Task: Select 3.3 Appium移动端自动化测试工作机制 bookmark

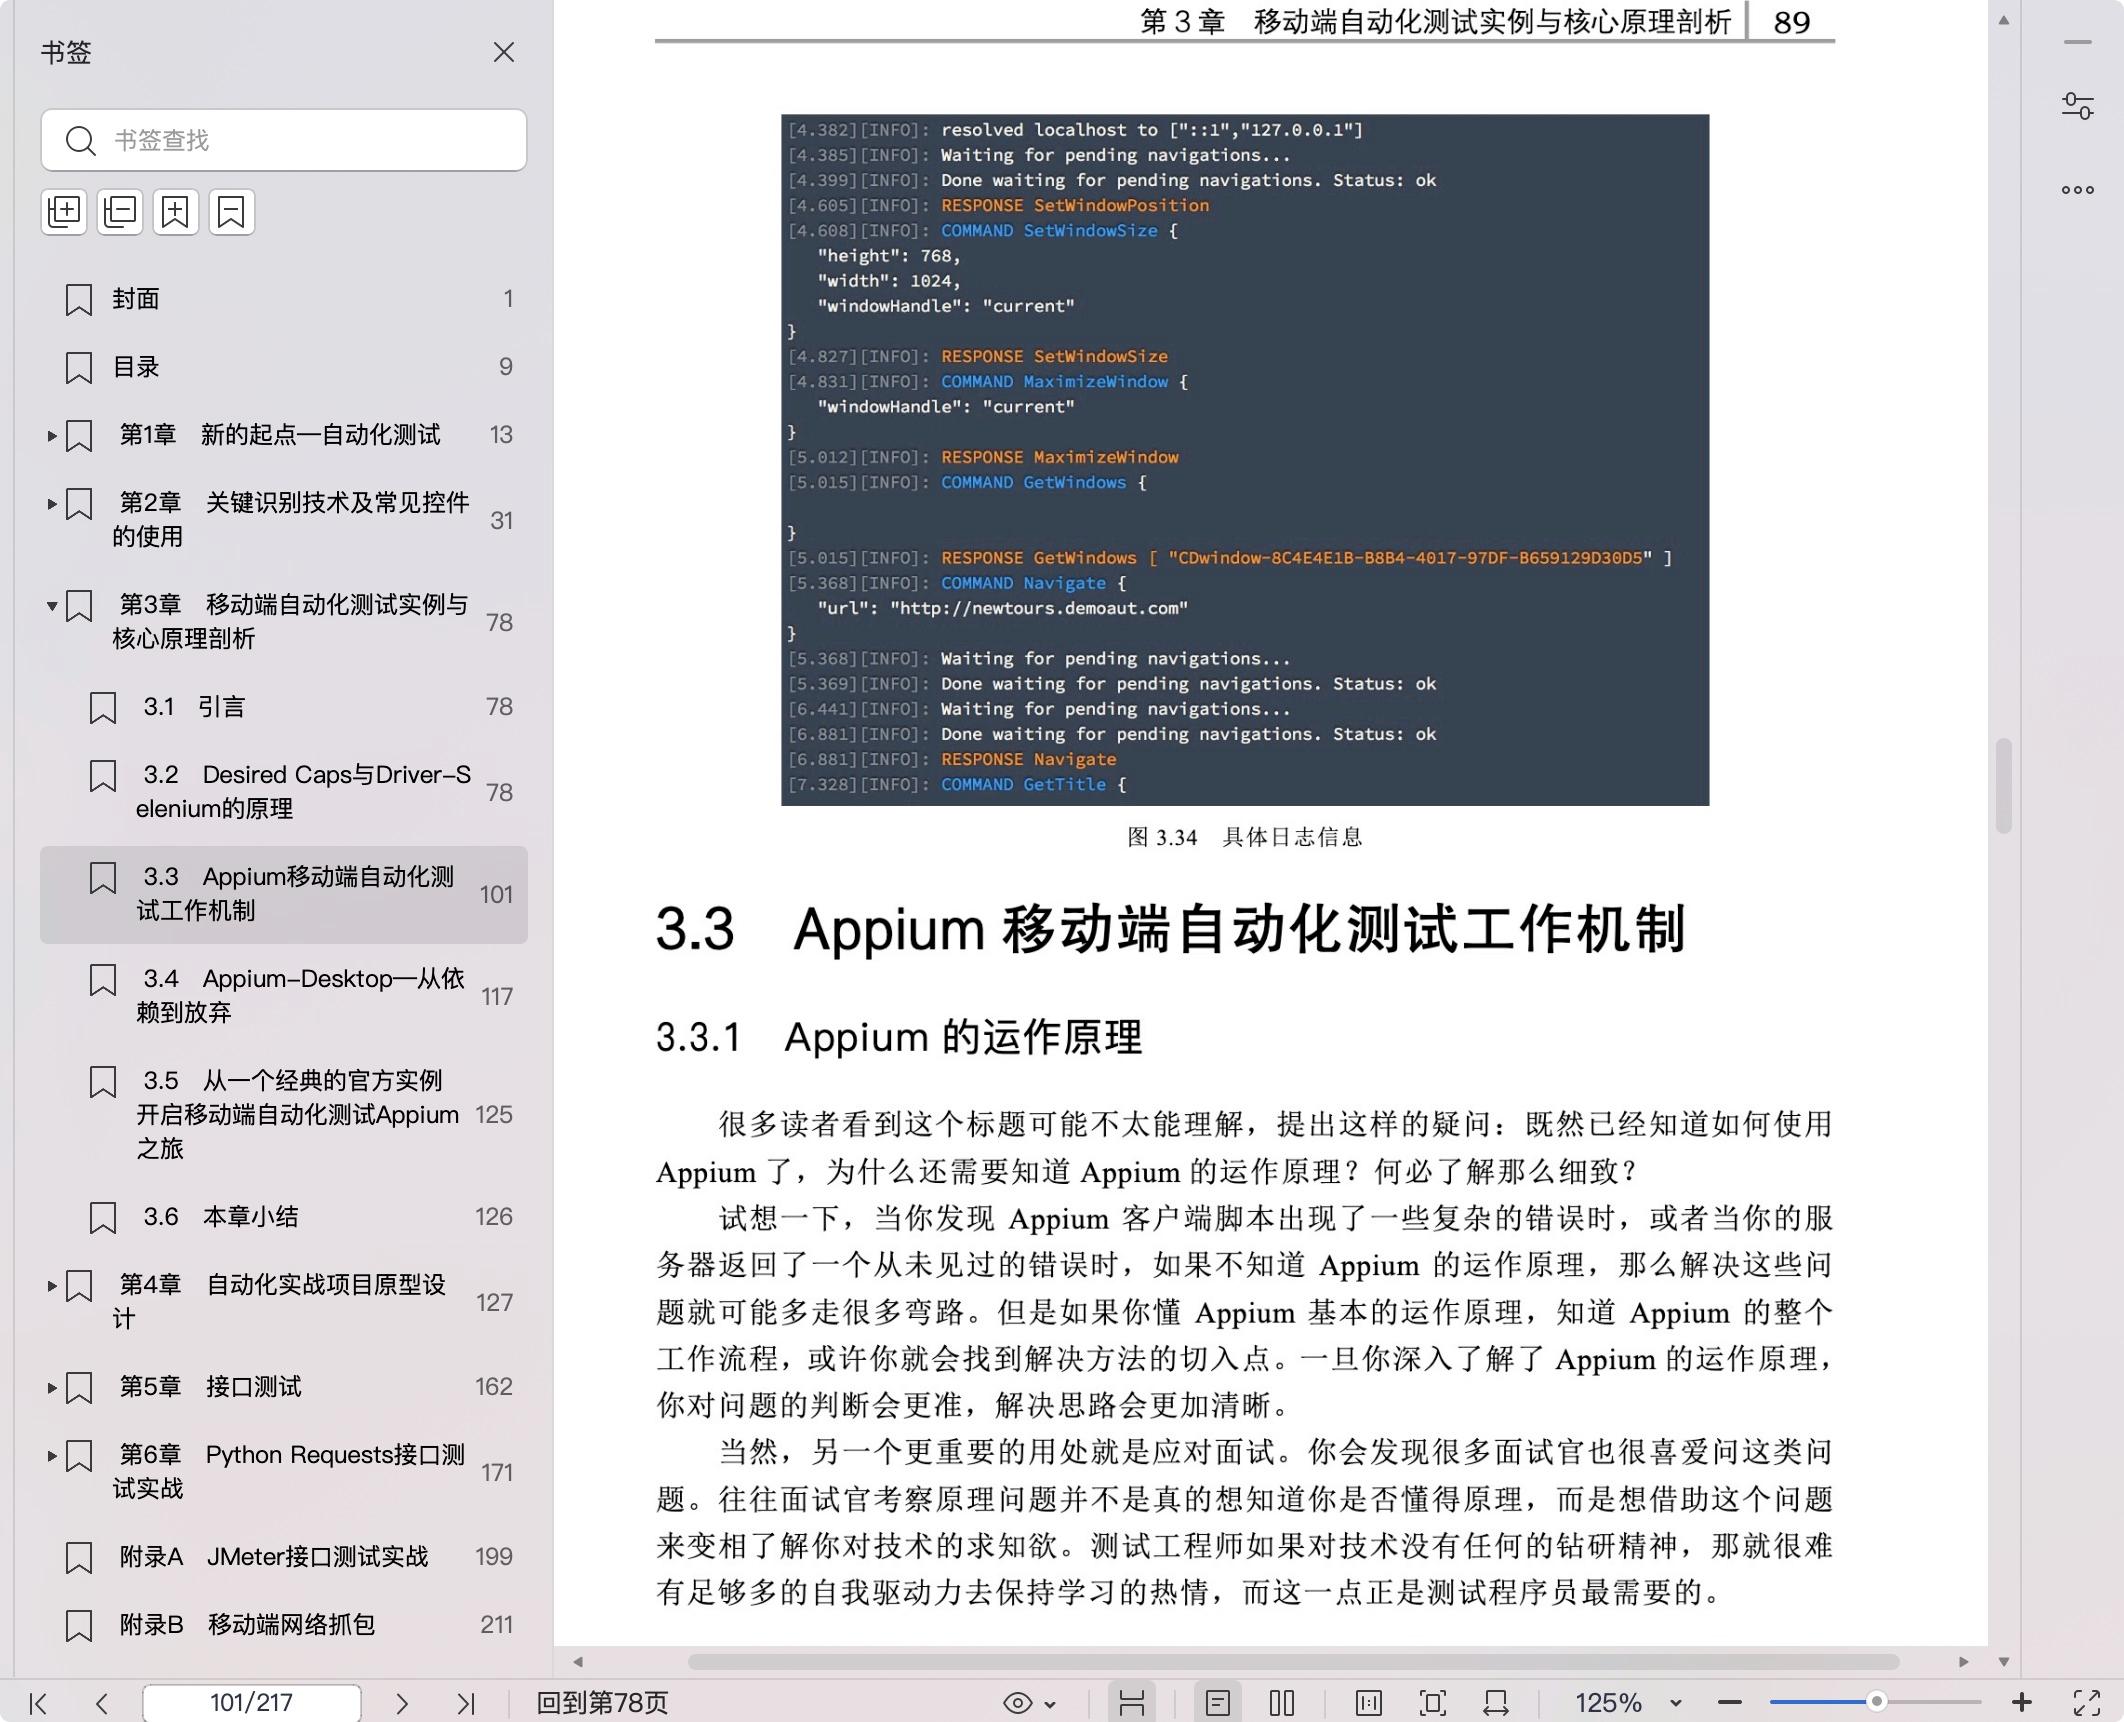Action: click(x=284, y=894)
